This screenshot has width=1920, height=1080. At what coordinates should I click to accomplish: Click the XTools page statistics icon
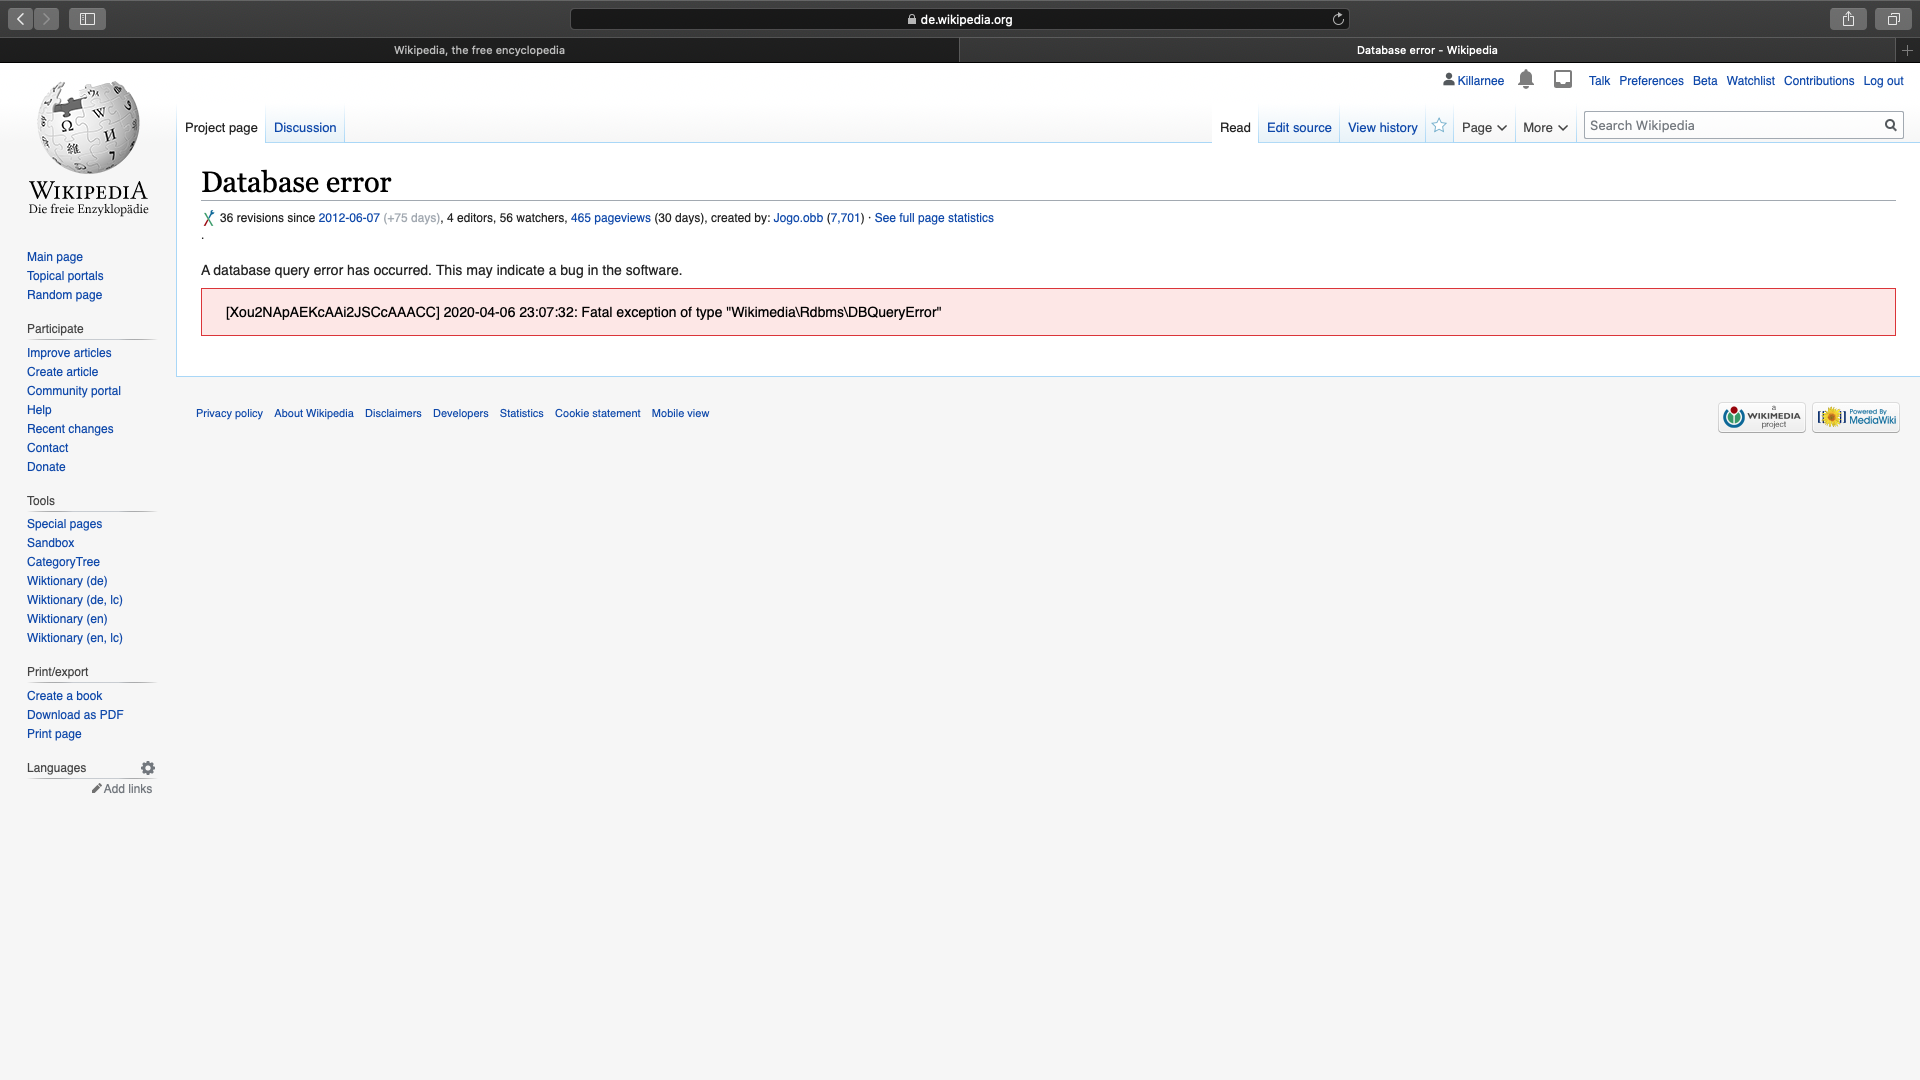click(208, 218)
